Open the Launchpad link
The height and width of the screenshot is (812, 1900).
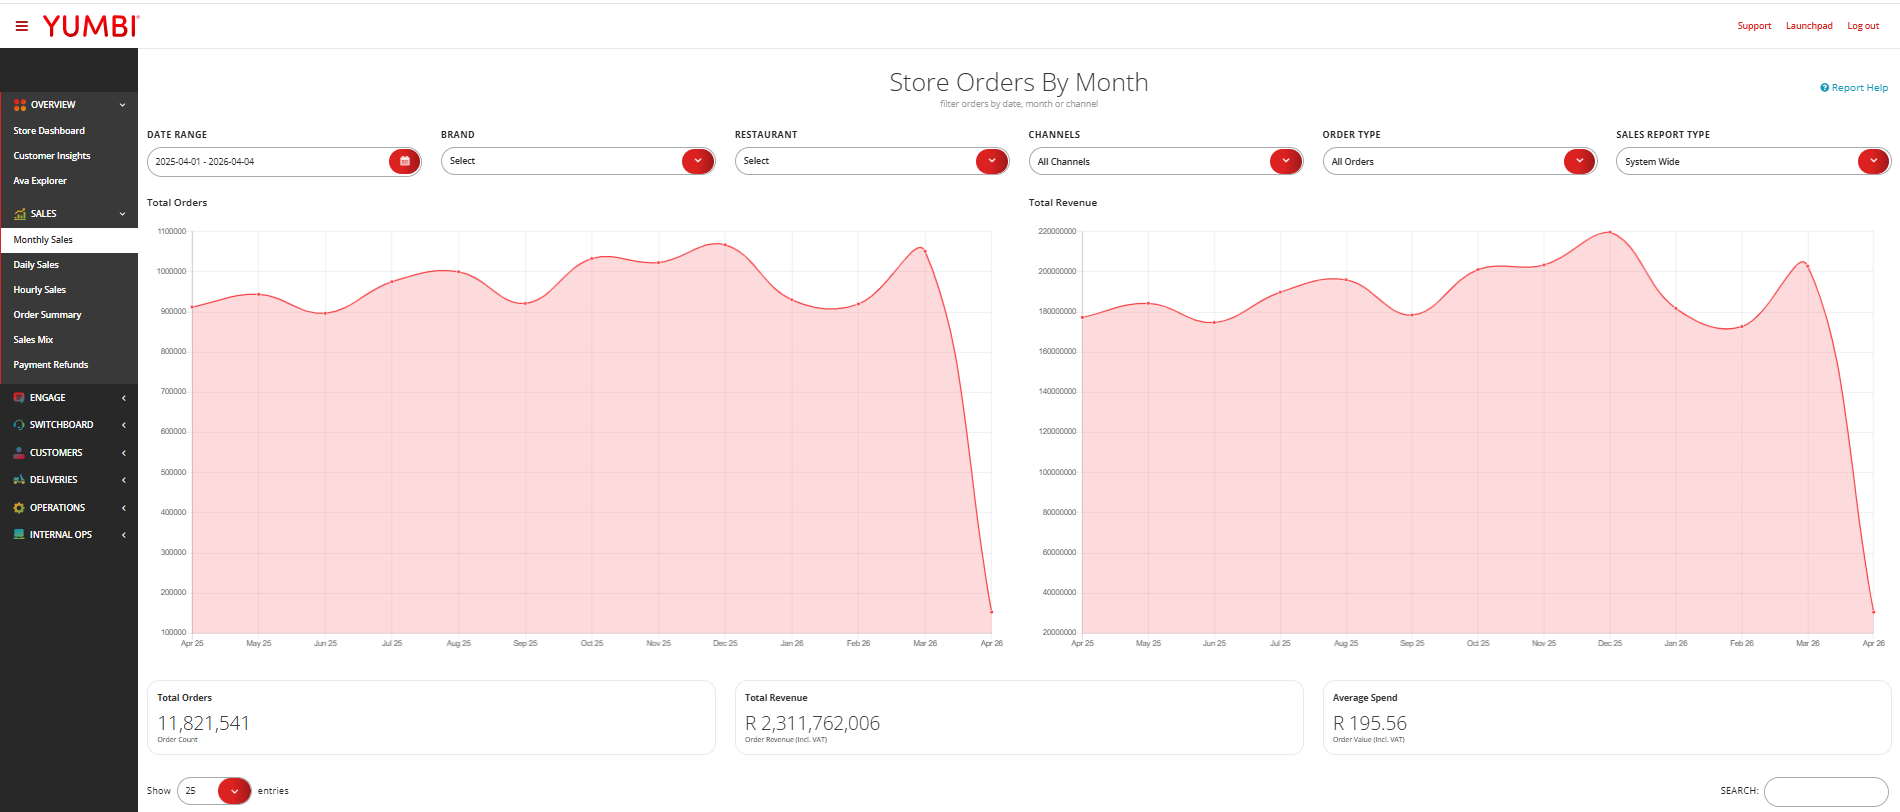(x=1809, y=26)
